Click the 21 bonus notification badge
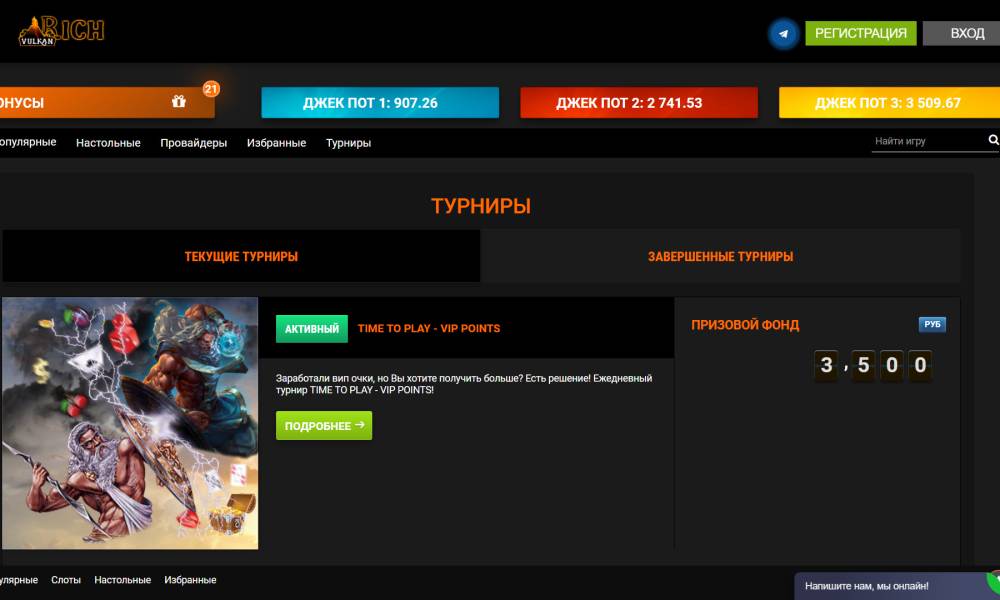 211,89
